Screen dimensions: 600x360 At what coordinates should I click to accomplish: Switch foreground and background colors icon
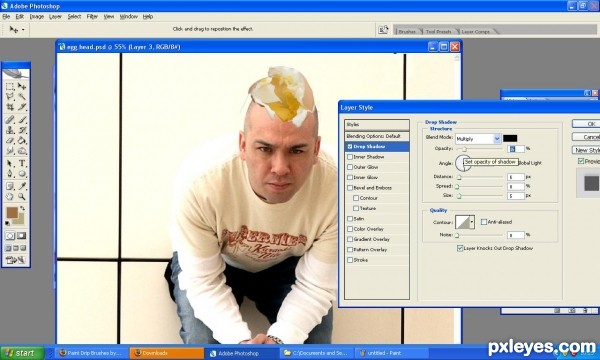(23, 209)
